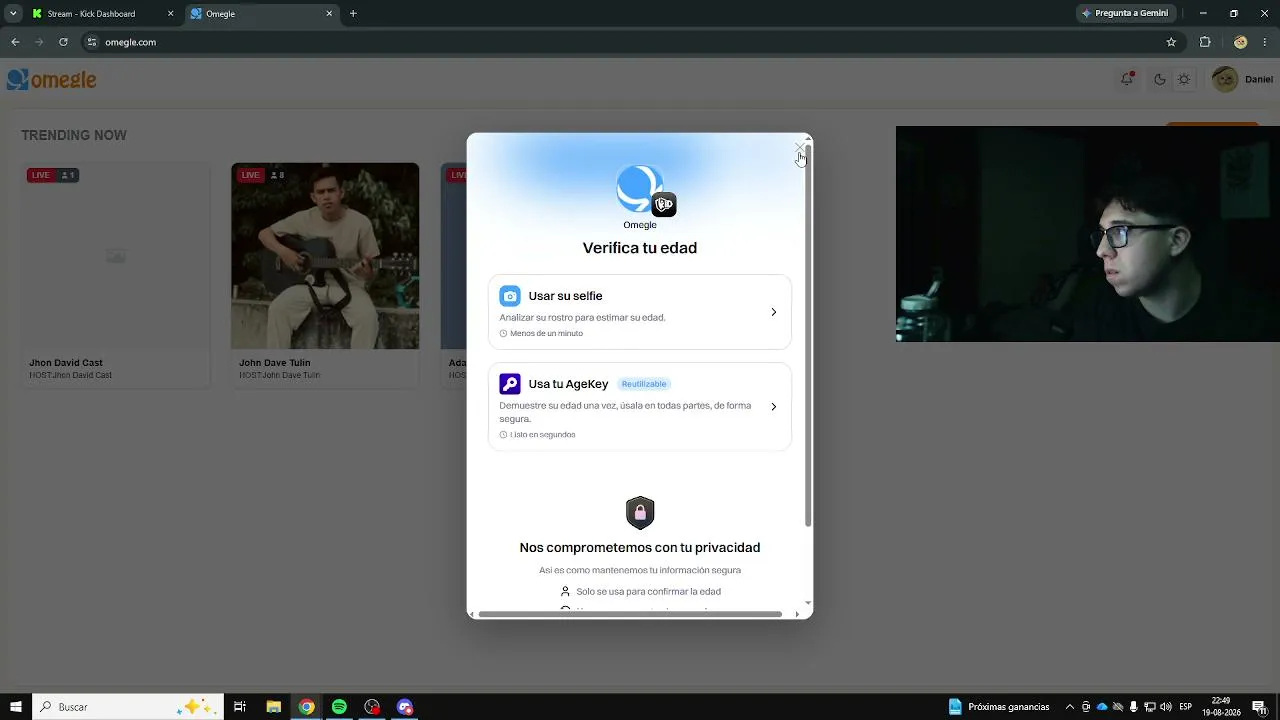Click the Chrome icon in the taskbar

pyautogui.click(x=306, y=707)
